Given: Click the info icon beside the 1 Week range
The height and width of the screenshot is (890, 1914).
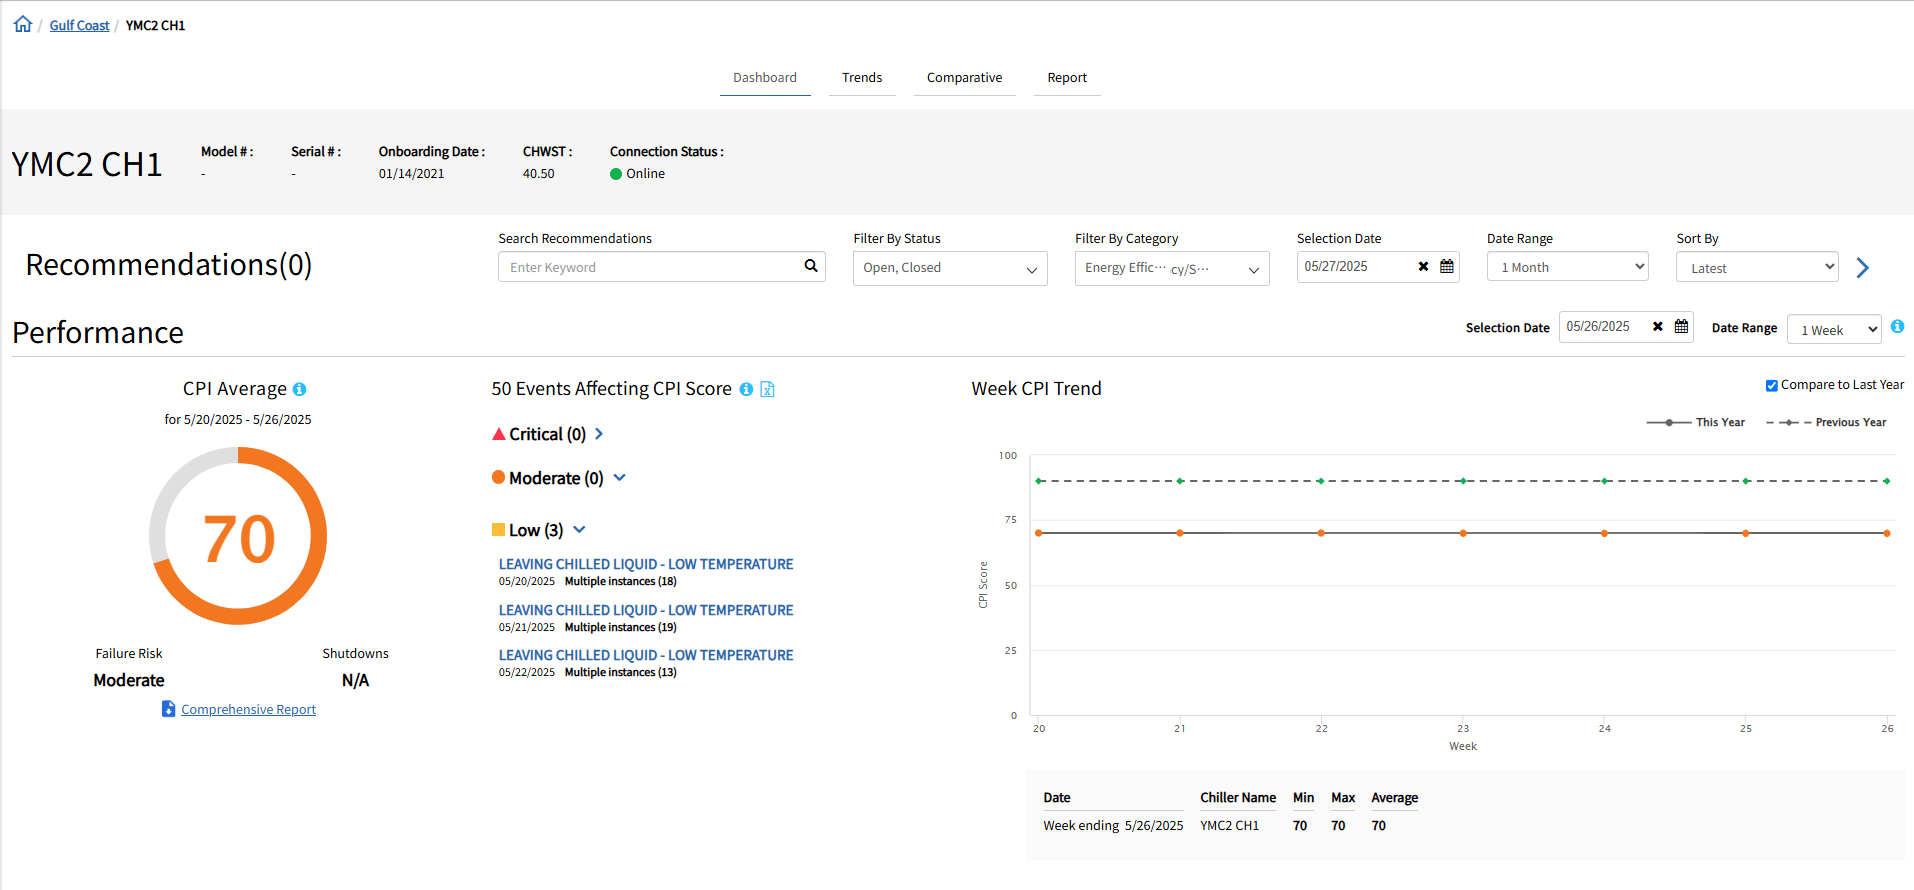Looking at the screenshot, I should 1897,327.
